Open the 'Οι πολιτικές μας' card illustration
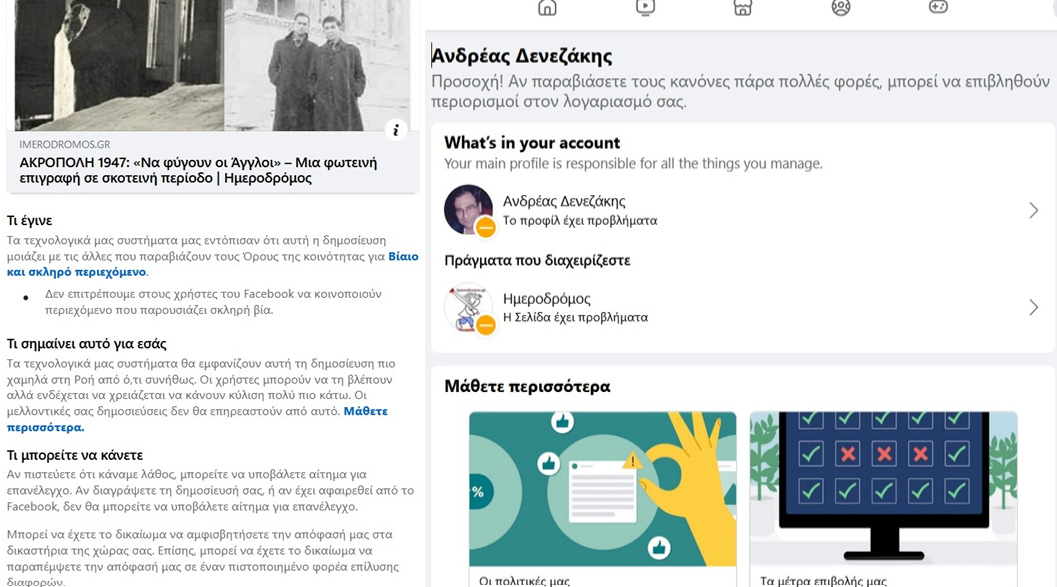This screenshot has width=1057, height=587. [603, 489]
